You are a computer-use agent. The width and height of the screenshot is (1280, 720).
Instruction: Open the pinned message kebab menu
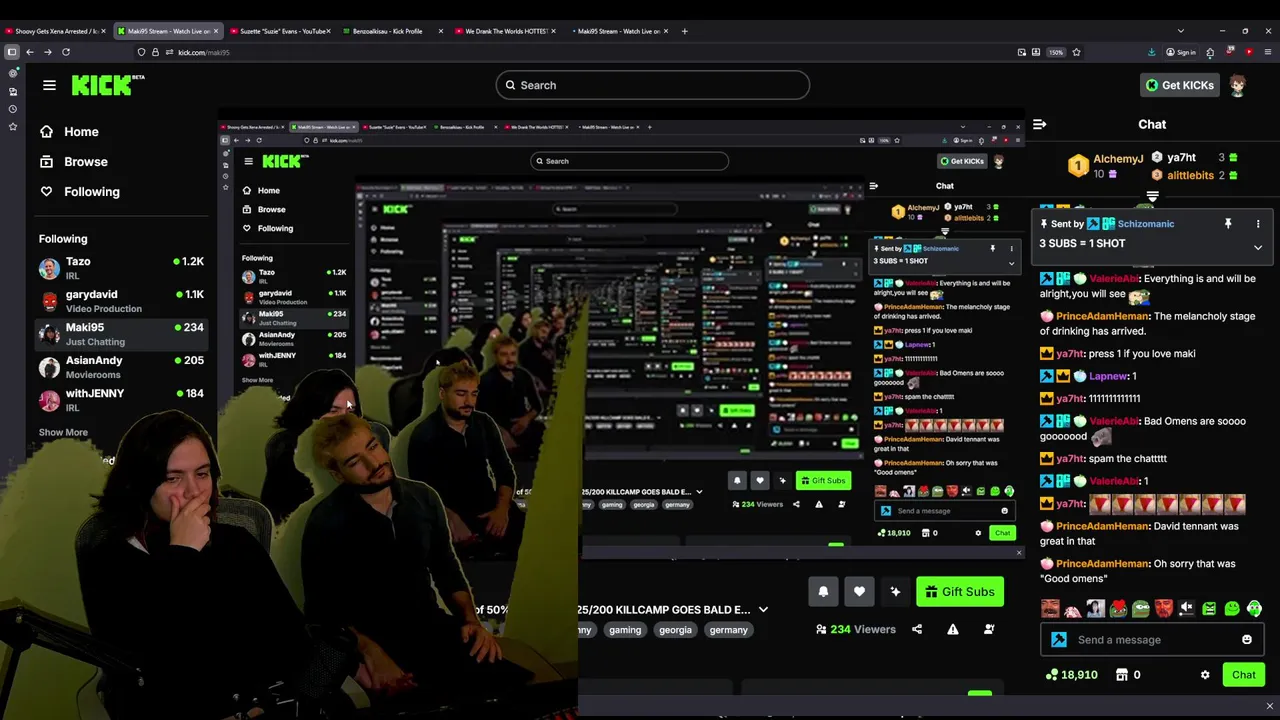tap(1258, 224)
